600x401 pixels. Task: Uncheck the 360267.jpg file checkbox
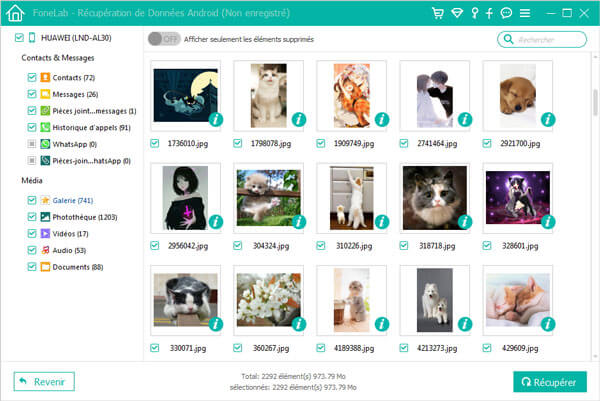238,348
